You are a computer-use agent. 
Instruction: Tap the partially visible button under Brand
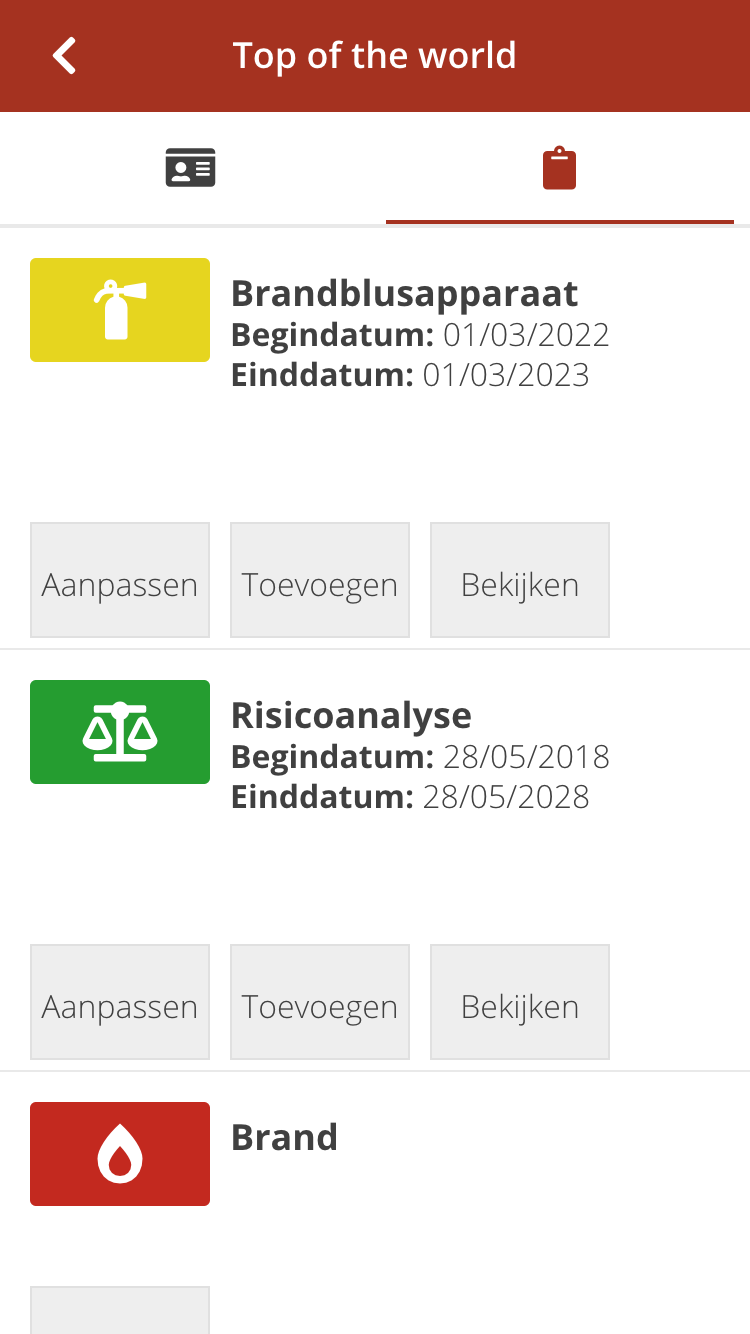[120, 1310]
